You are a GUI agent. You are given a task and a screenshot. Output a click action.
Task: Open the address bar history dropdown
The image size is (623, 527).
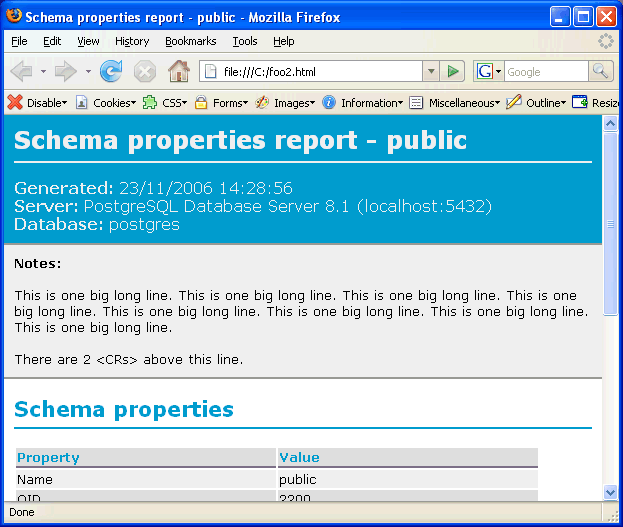click(431, 71)
